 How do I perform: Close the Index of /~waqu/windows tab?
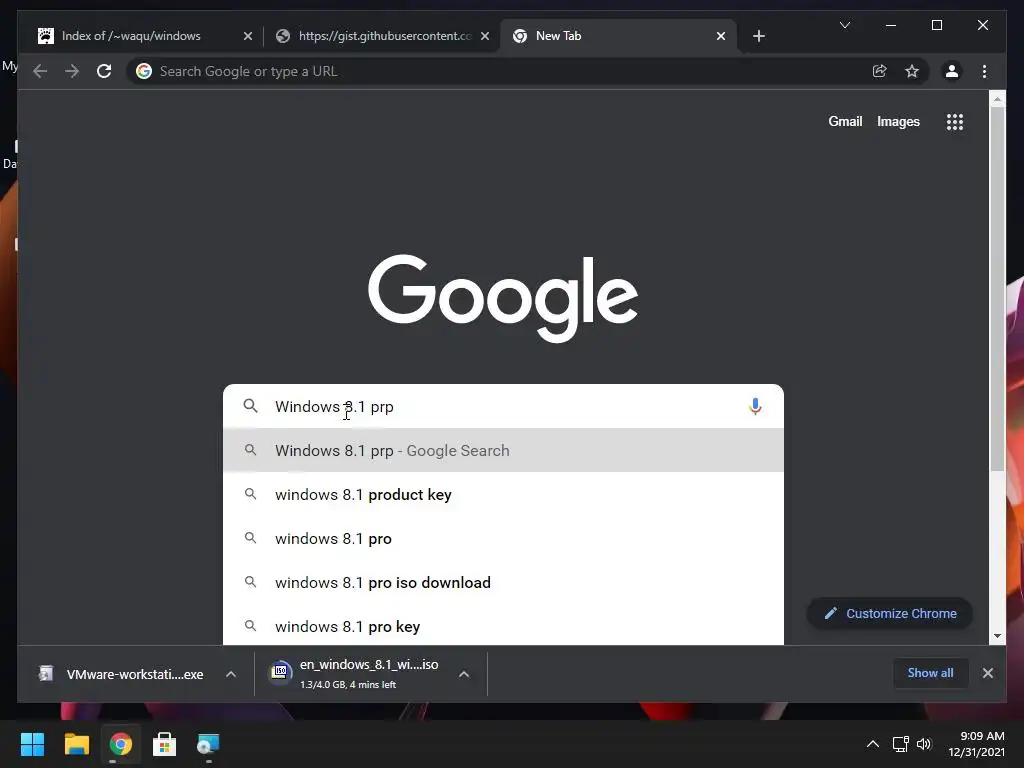point(248,36)
